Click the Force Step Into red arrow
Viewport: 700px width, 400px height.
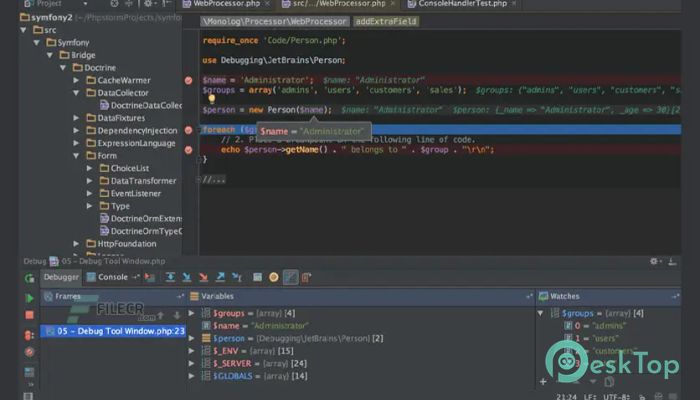(x=204, y=278)
